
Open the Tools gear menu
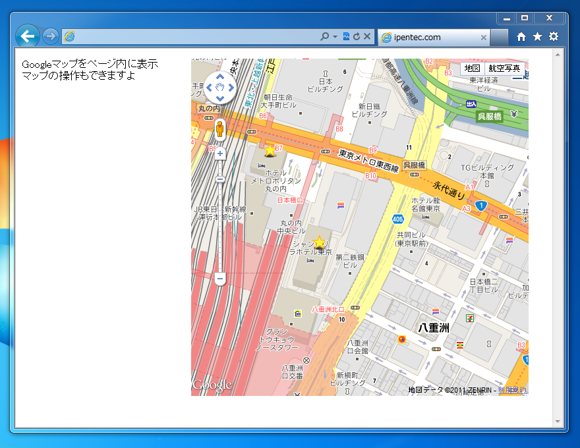point(553,36)
